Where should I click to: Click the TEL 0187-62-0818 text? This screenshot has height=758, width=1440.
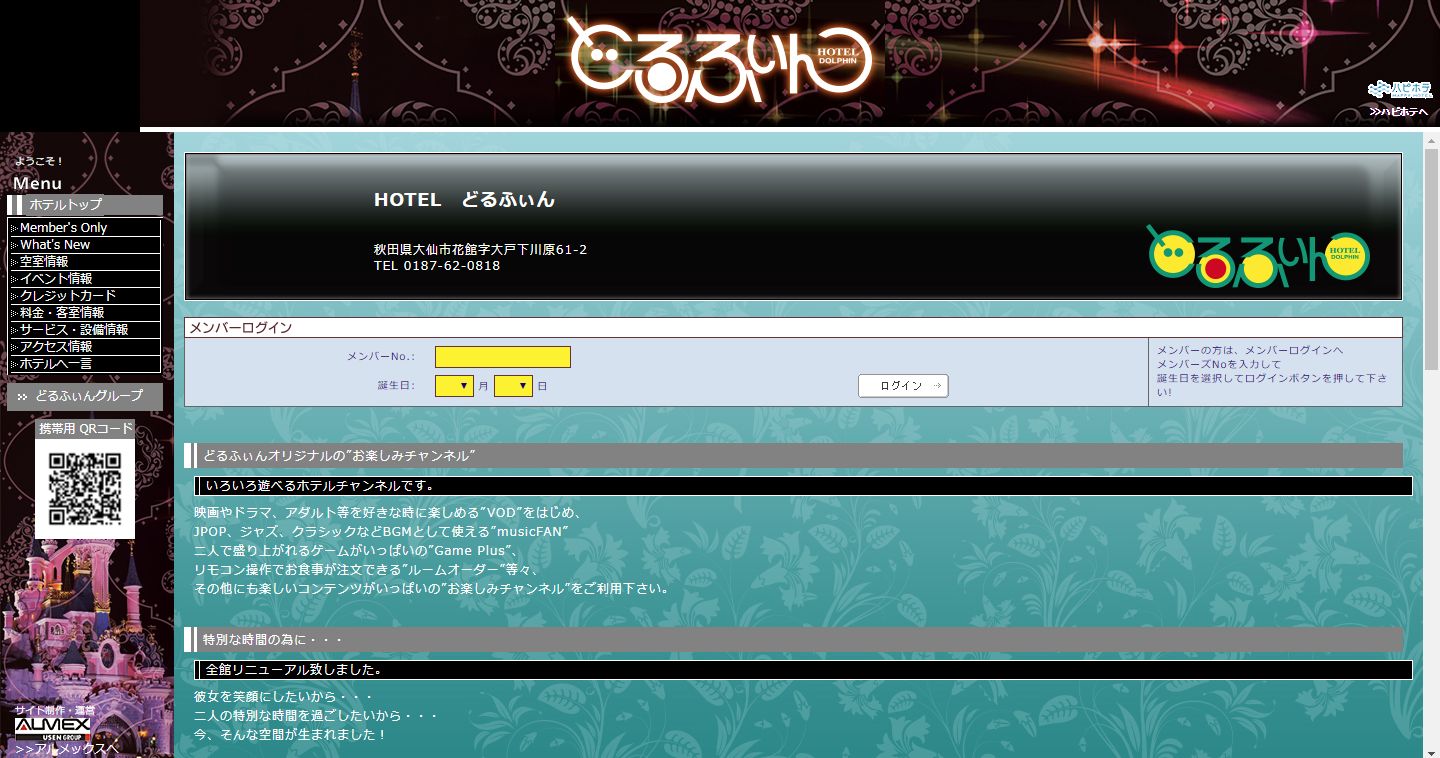coord(437,266)
